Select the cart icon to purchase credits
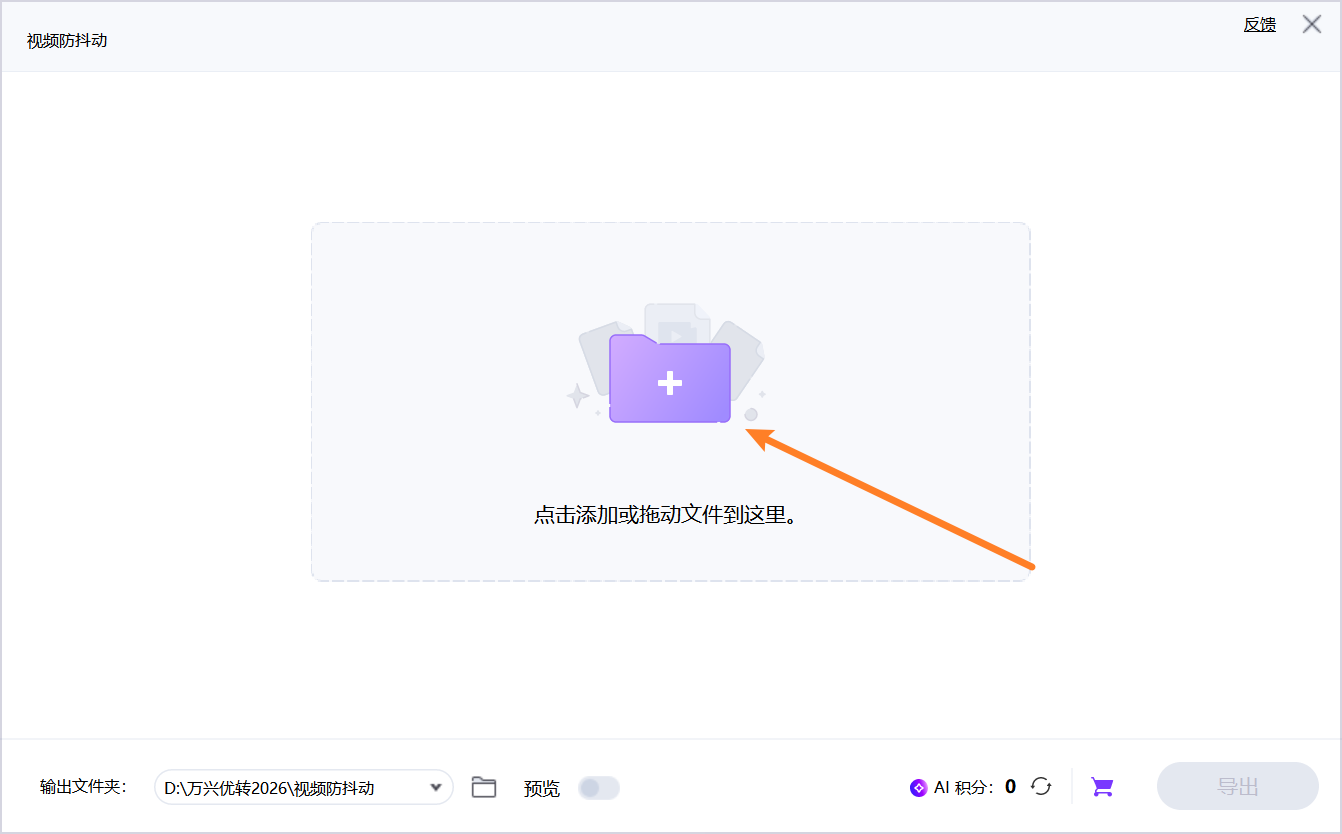1342x834 pixels. coord(1101,787)
